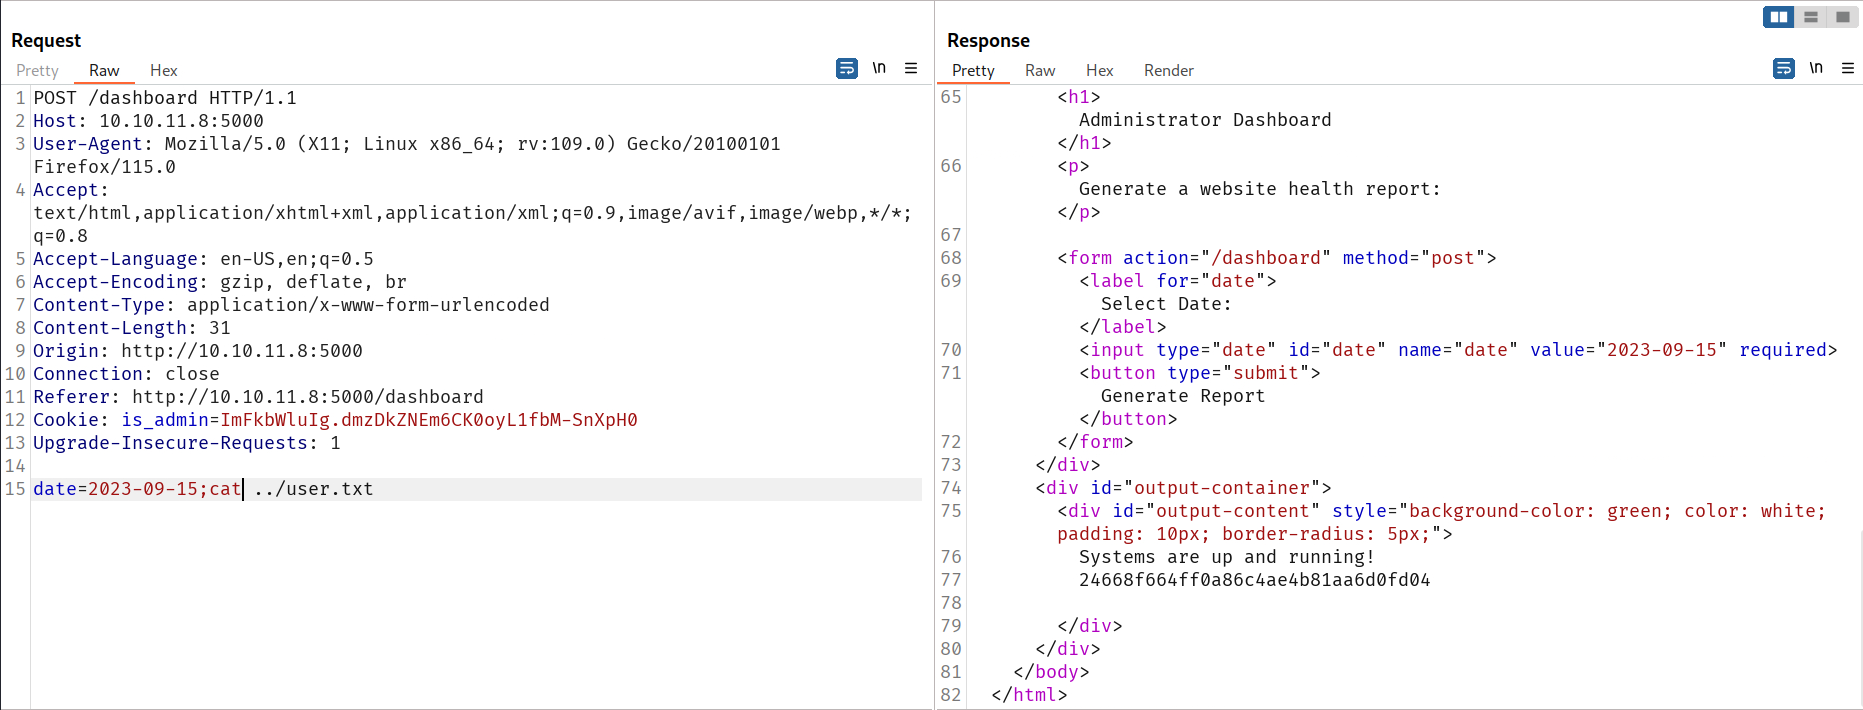The image size is (1863, 710).
Task: Click the Content-Length value 31
Action: [220, 328]
